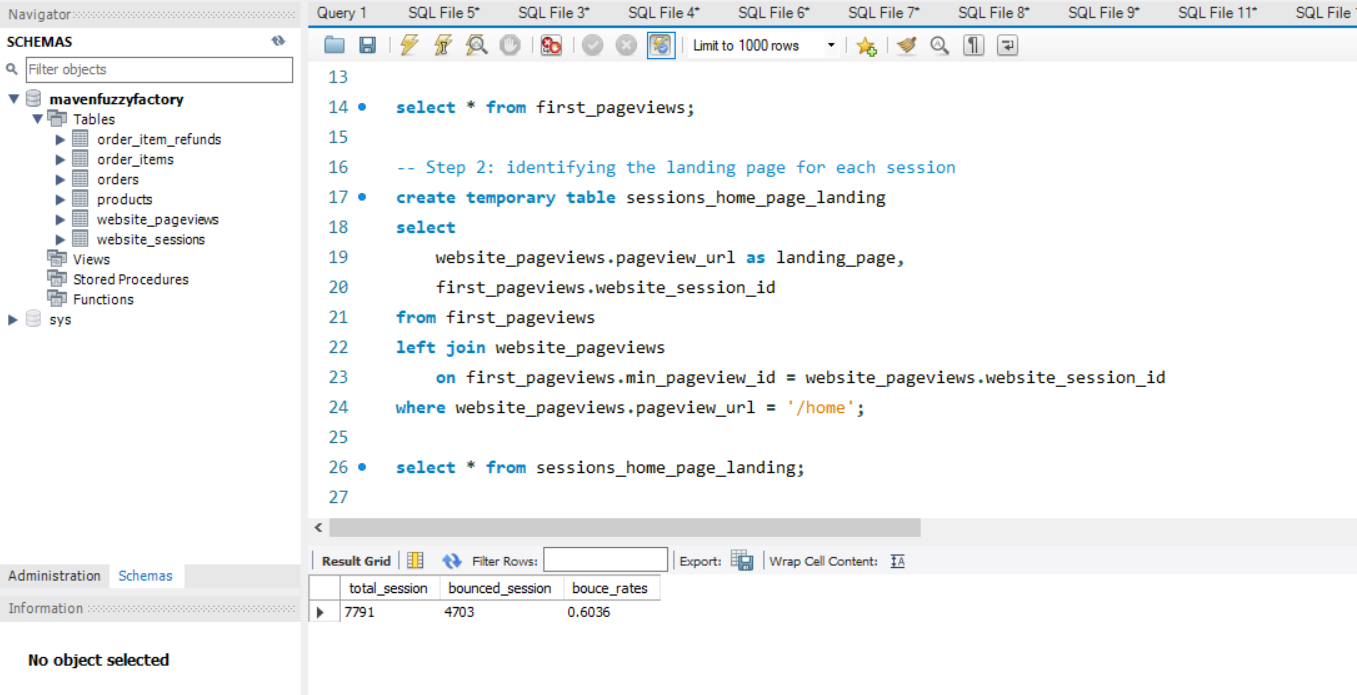Sort by the bouce_rates column header

610,588
